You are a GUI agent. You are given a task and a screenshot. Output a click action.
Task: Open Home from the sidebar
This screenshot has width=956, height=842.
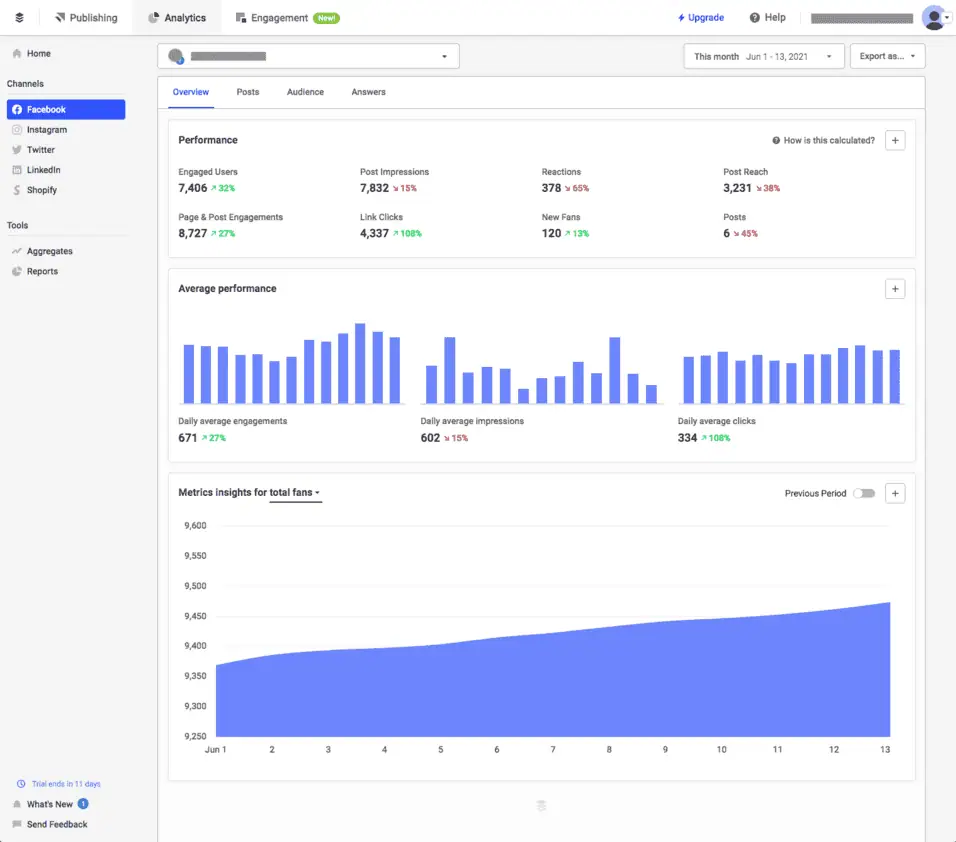[x=38, y=54]
